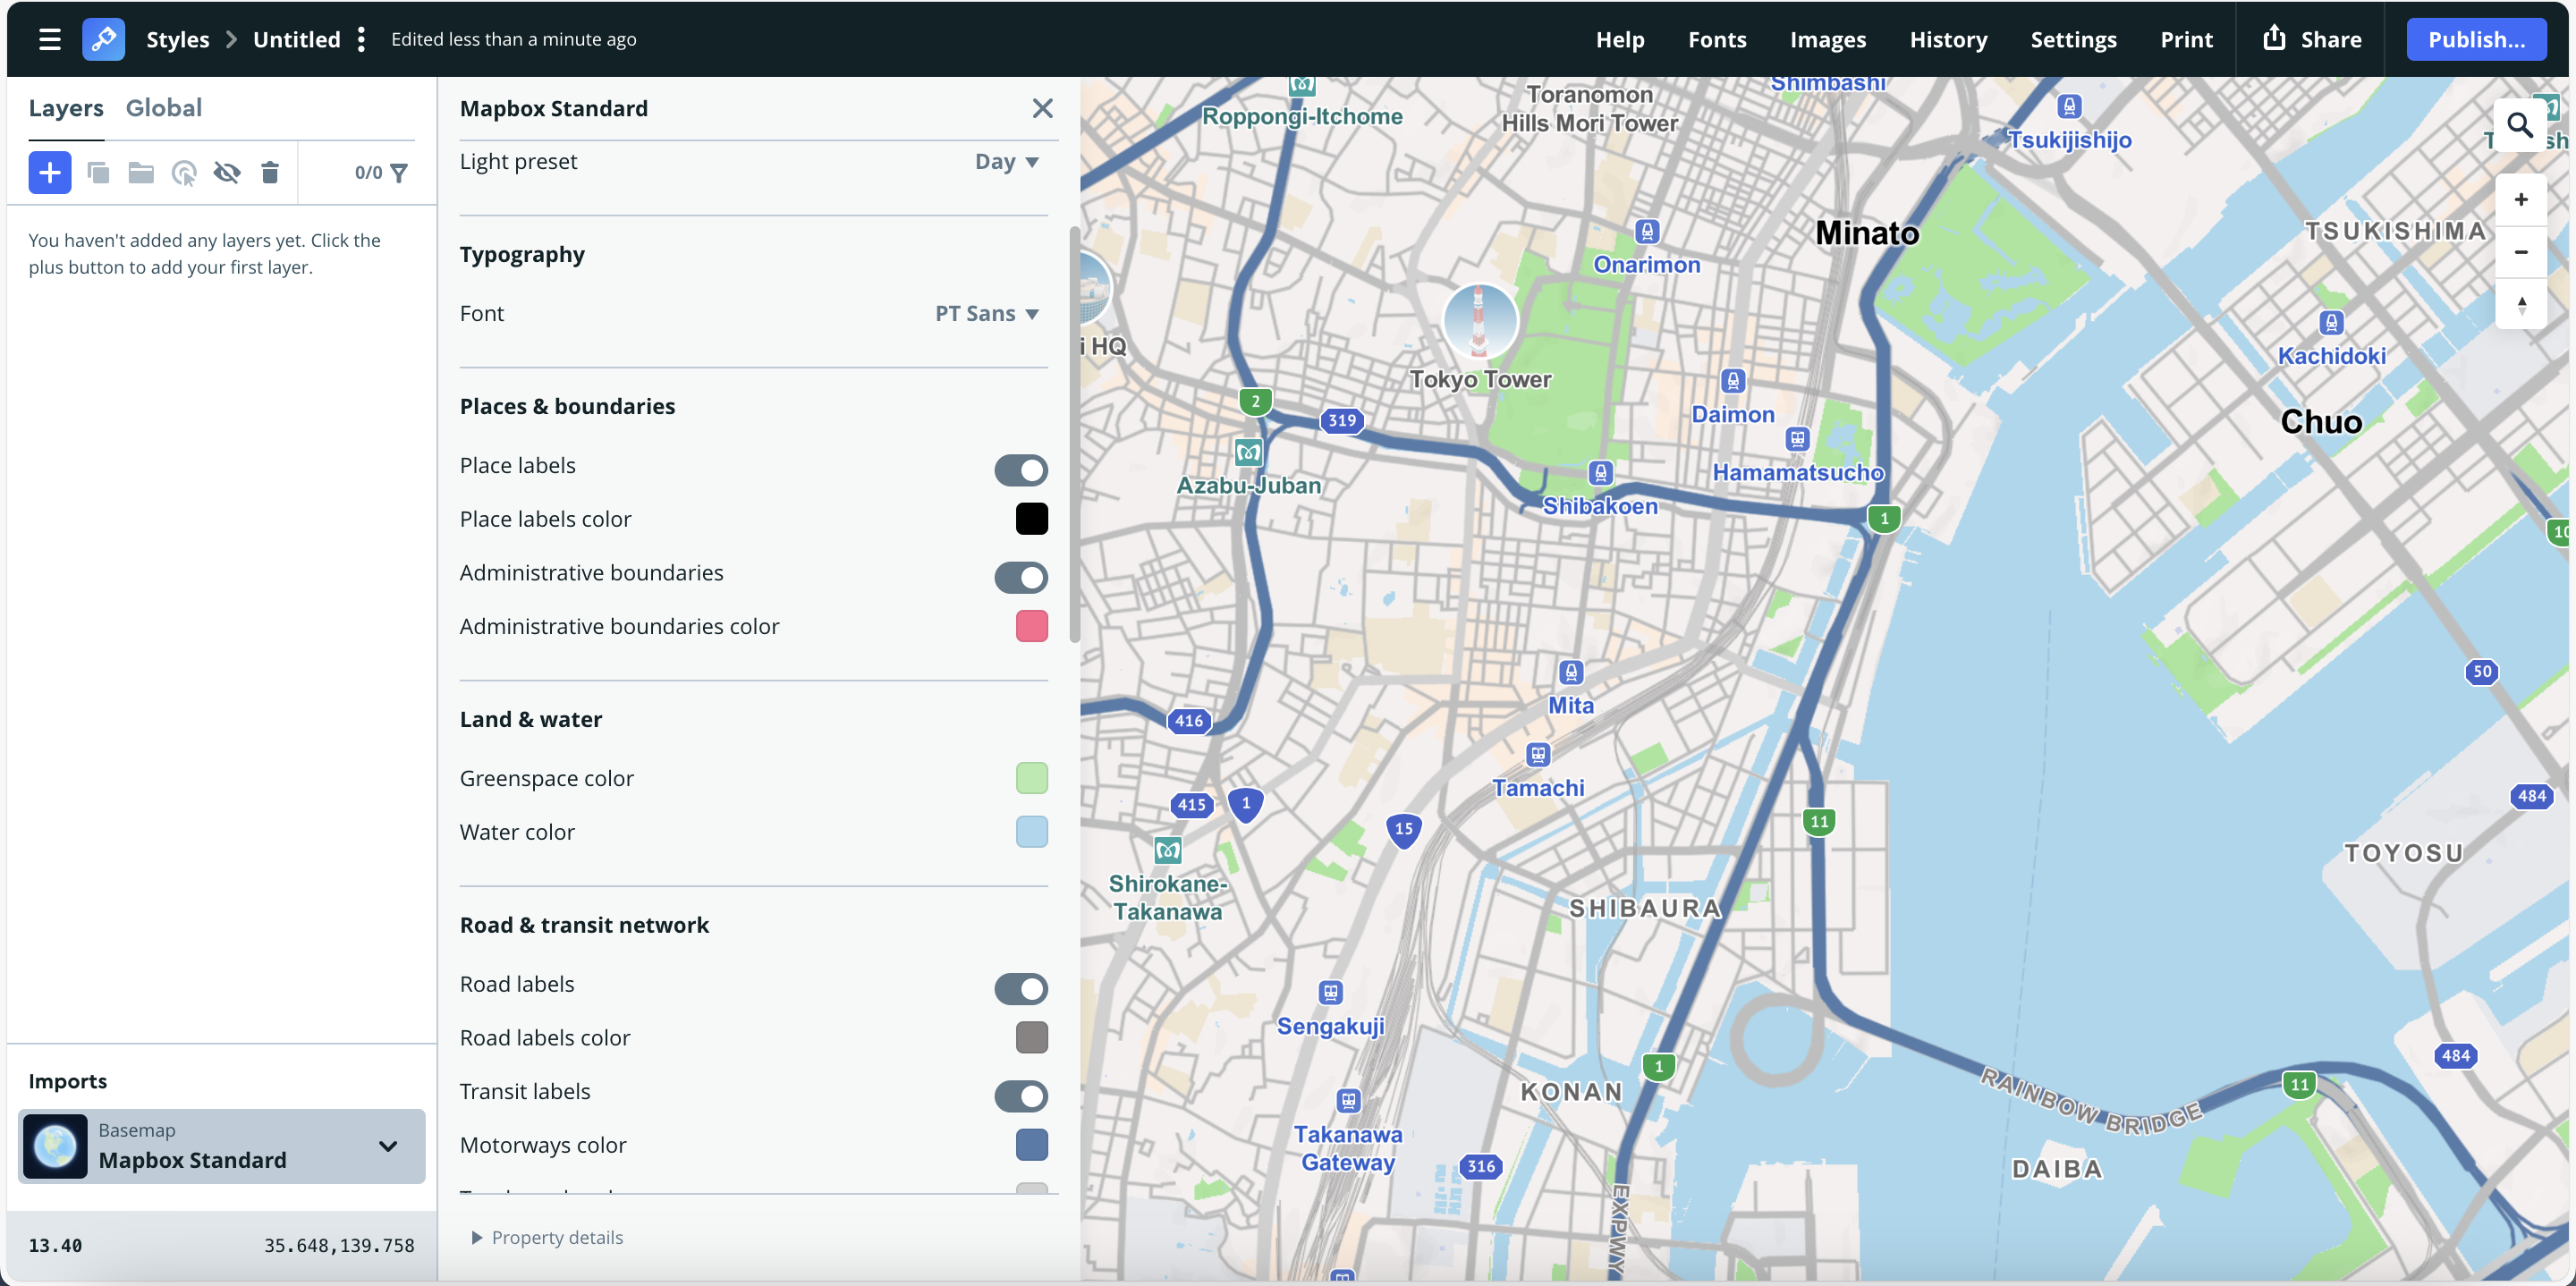Open the map search magnifier
The height and width of the screenshot is (1286, 2576).
[2519, 125]
